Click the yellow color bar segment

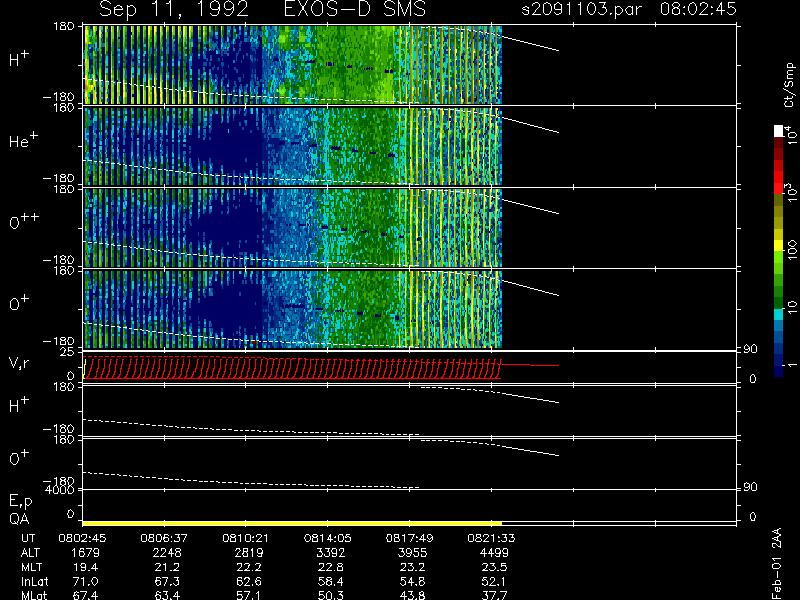[779, 246]
